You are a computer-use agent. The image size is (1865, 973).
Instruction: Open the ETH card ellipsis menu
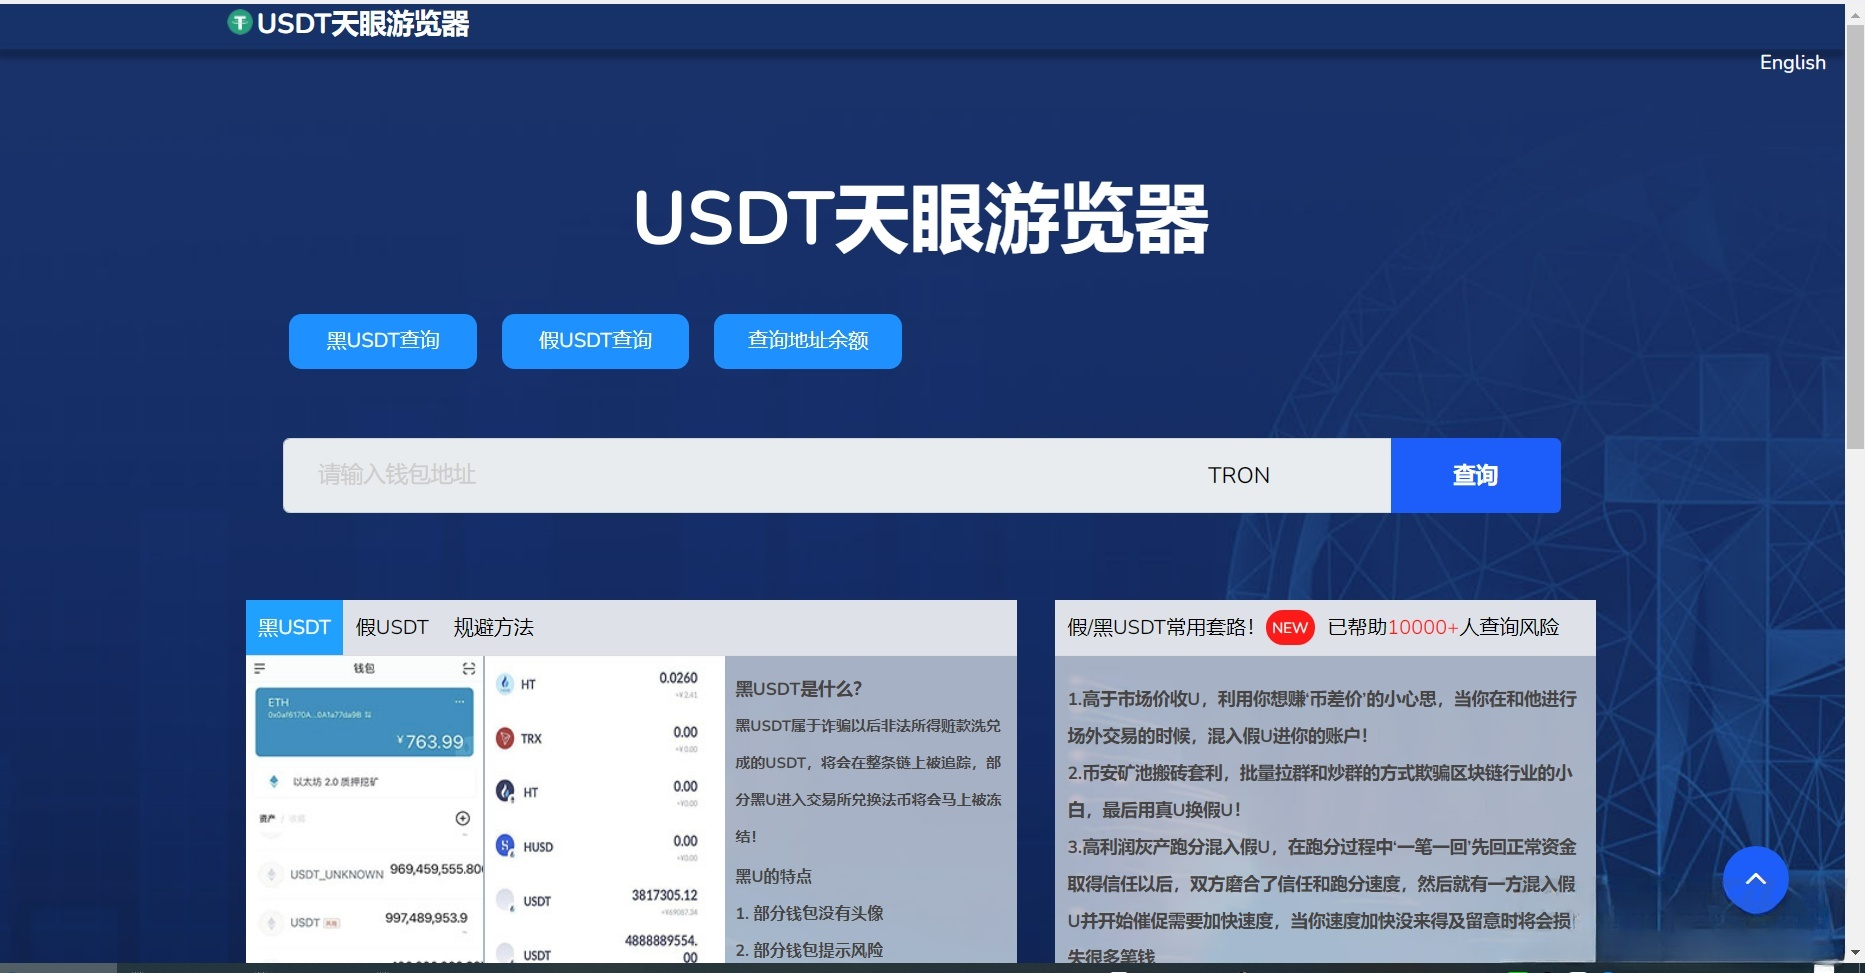460,702
